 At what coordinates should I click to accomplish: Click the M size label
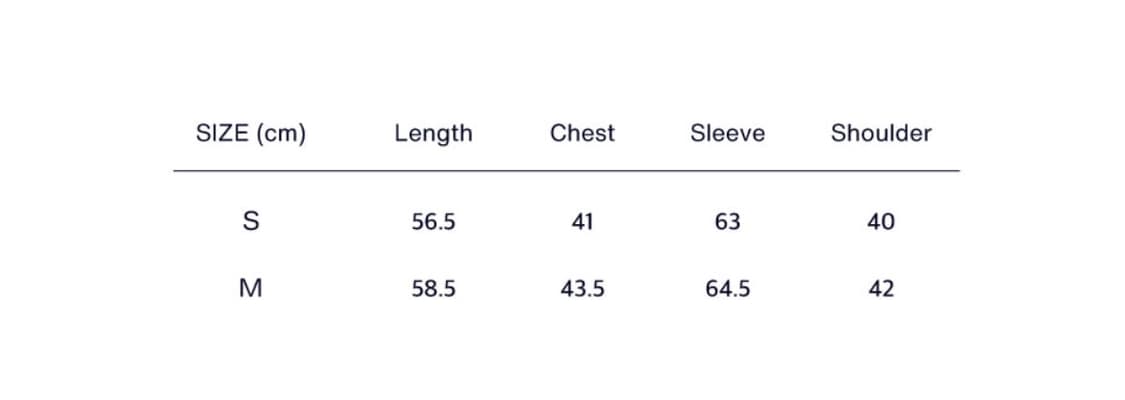pyautogui.click(x=251, y=289)
